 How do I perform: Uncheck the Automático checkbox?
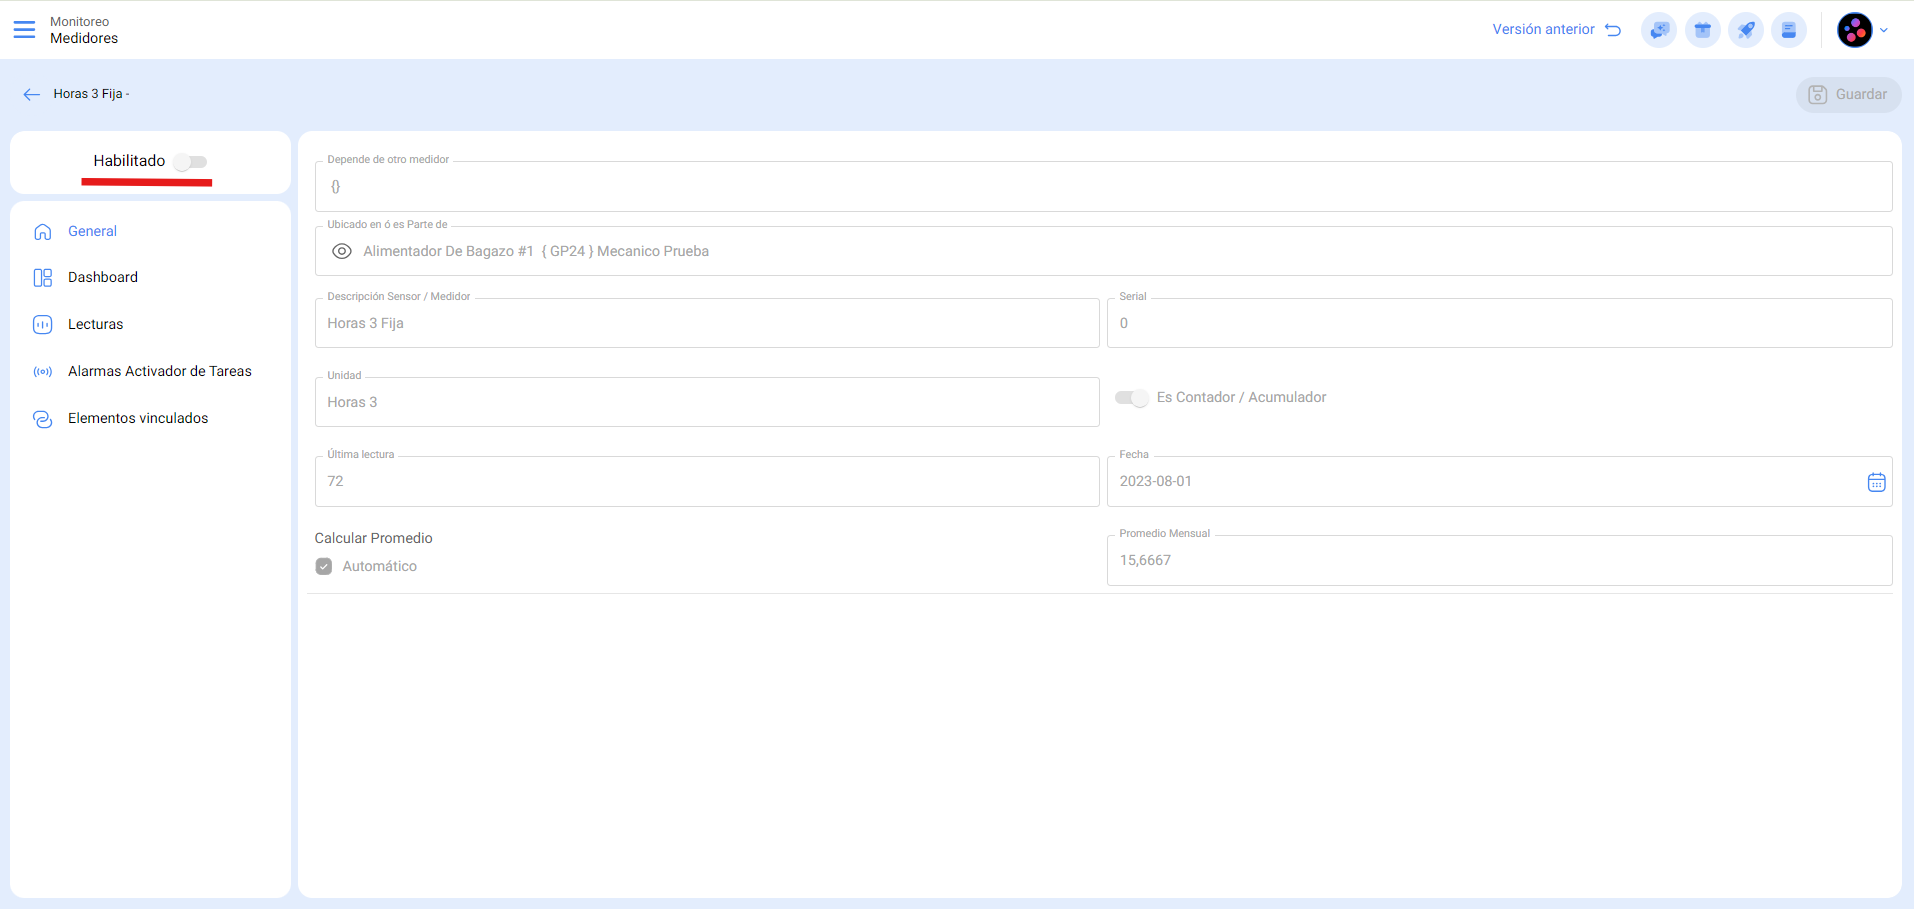[x=324, y=566]
